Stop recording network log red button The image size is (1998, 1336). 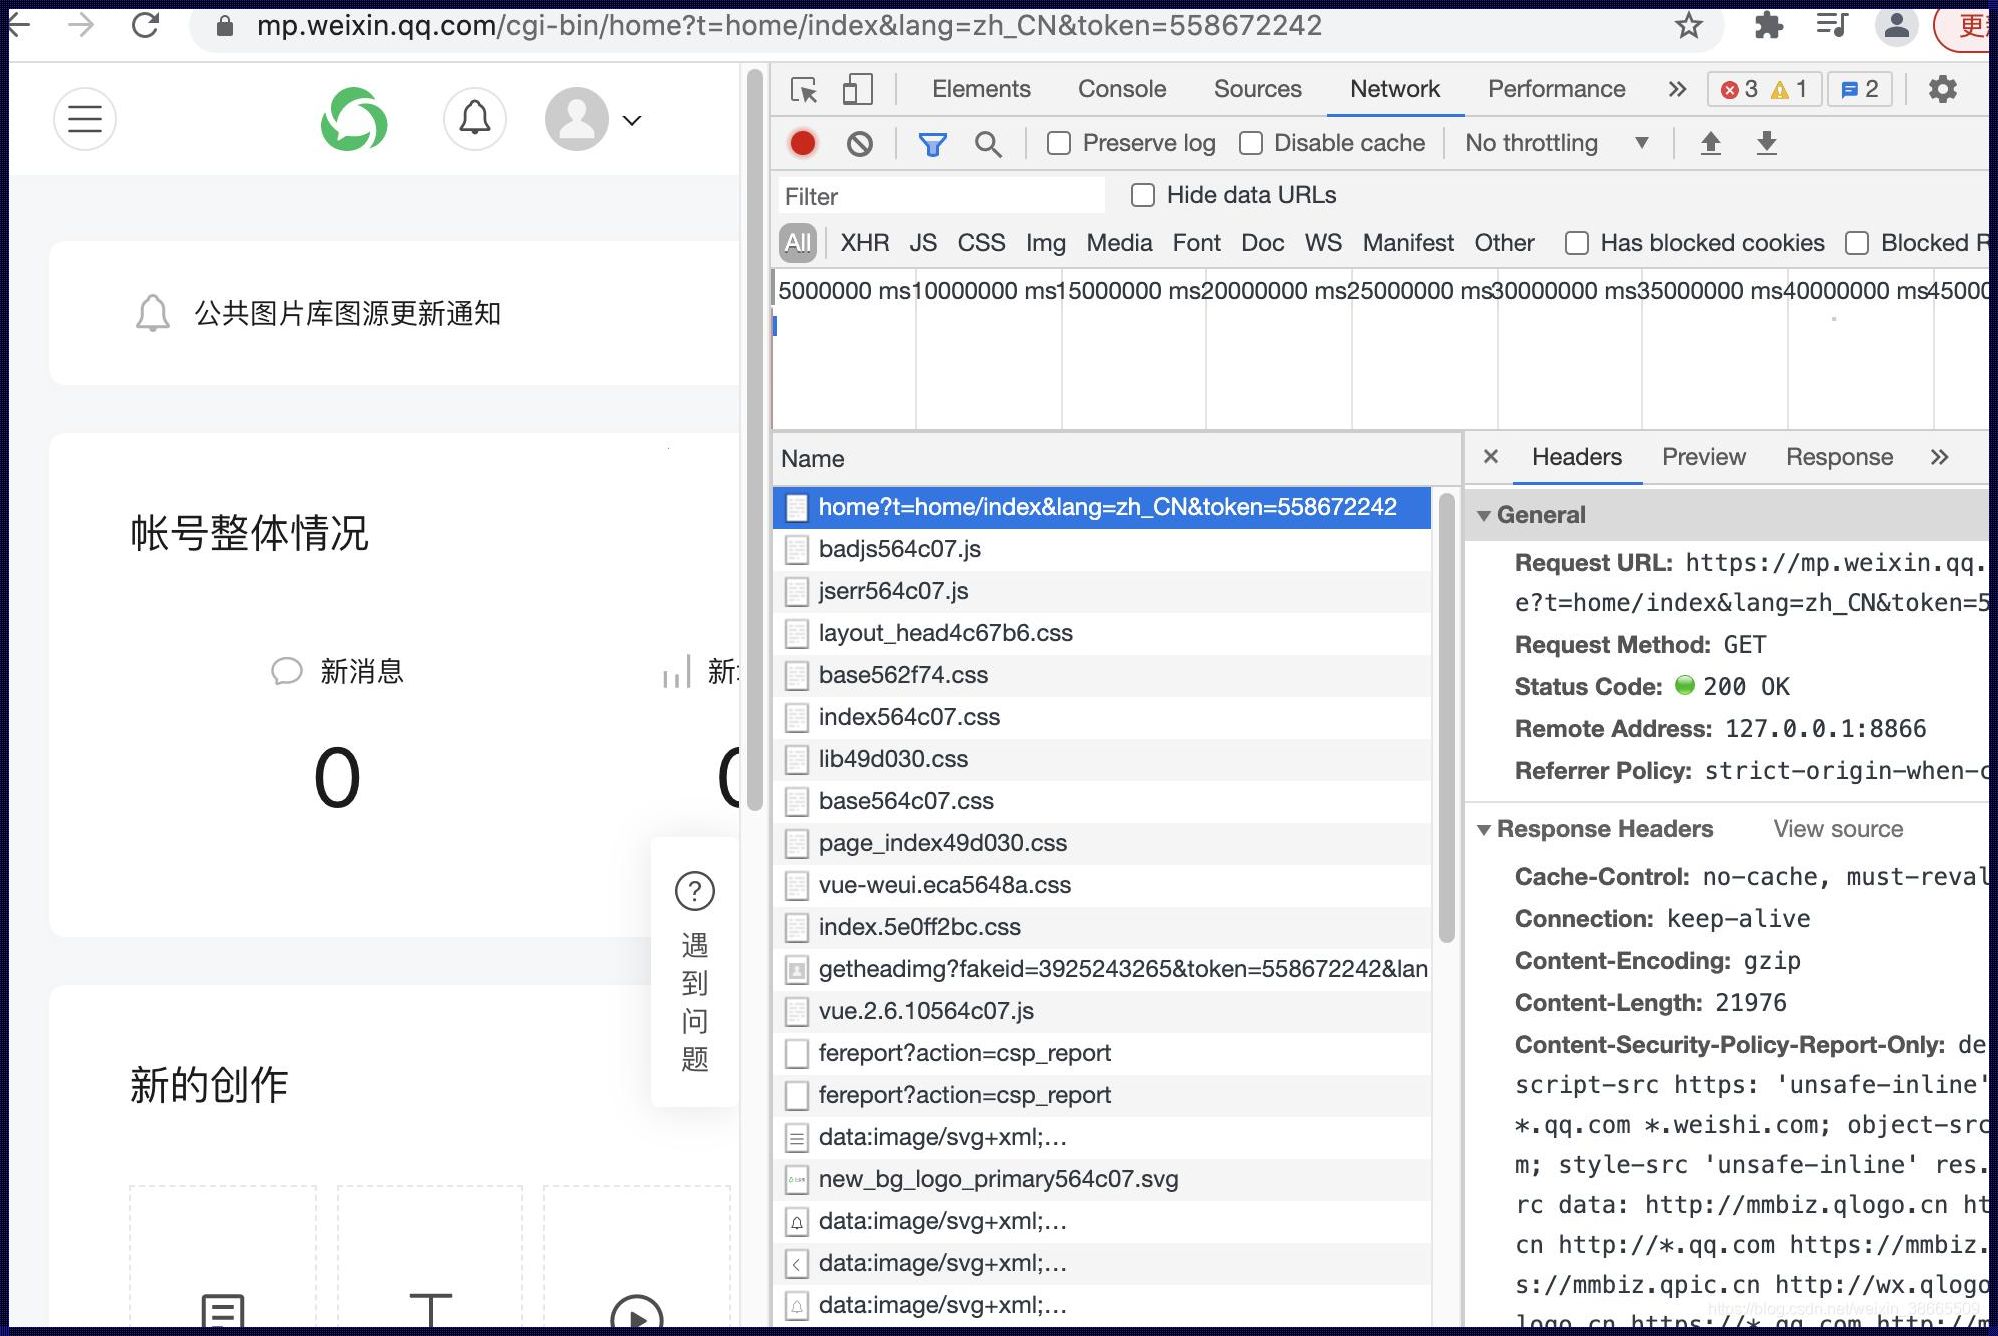tap(802, 144)
